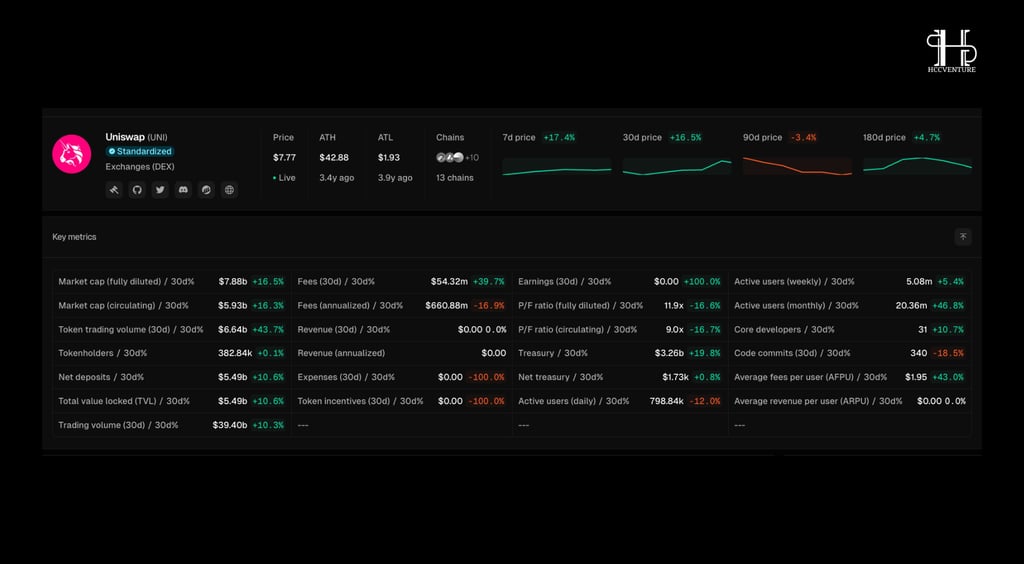Open the CoinGecko icon link
1024x564 pixels.
tap(206, 190)
